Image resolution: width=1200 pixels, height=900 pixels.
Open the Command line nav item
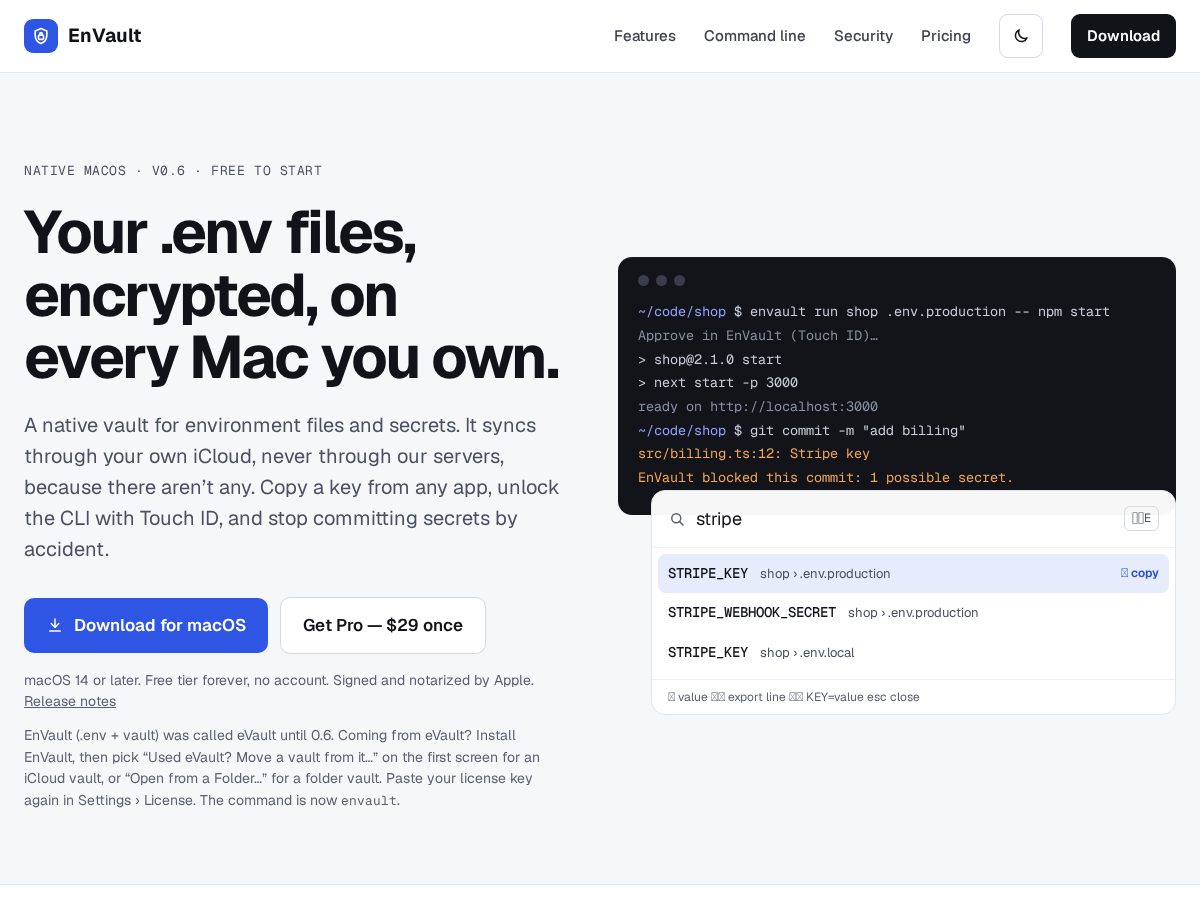click(755, 36)
